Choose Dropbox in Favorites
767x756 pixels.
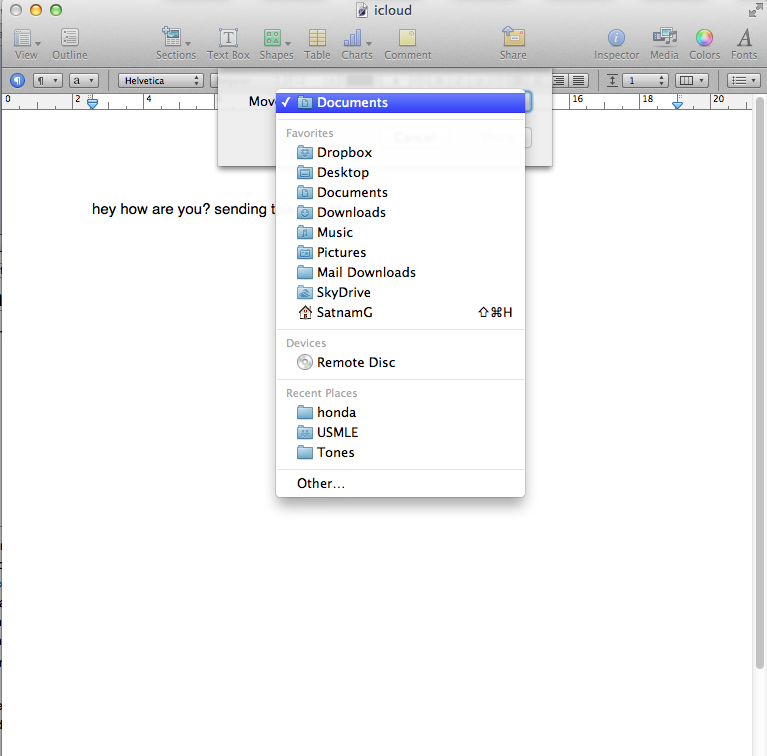(x=400, y=153)
